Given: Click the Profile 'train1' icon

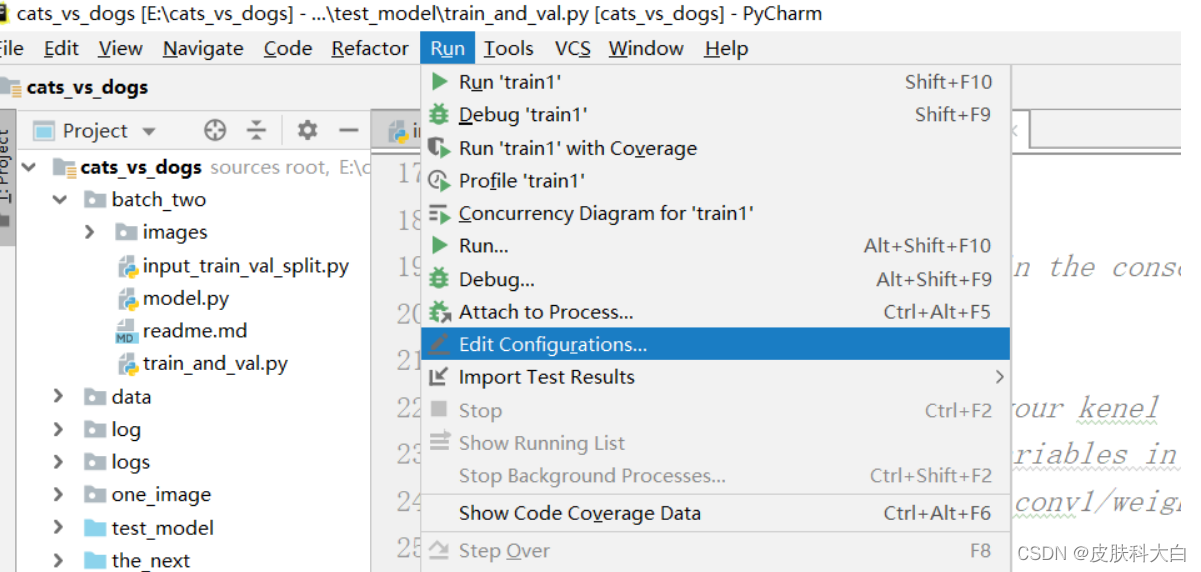Looking at the screenshot, I should click(439, 181).
